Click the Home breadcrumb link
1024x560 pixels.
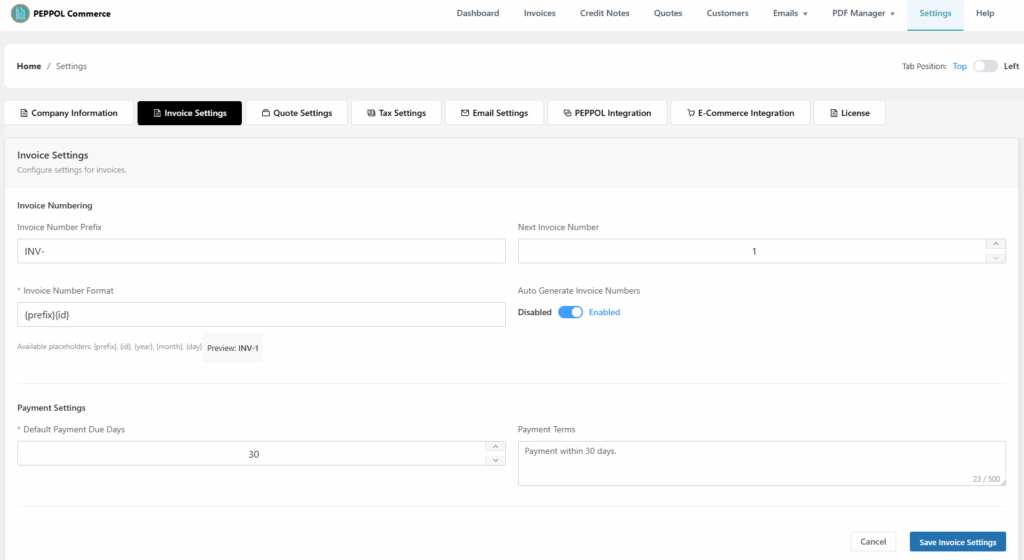click(x=29, y=66)
